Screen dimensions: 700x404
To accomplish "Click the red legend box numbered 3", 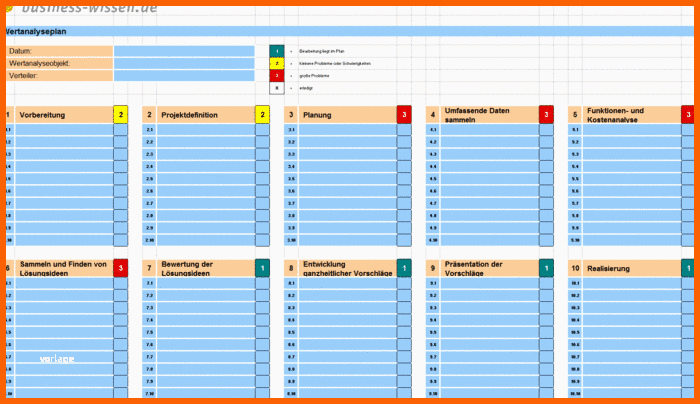I will point(276,76).
